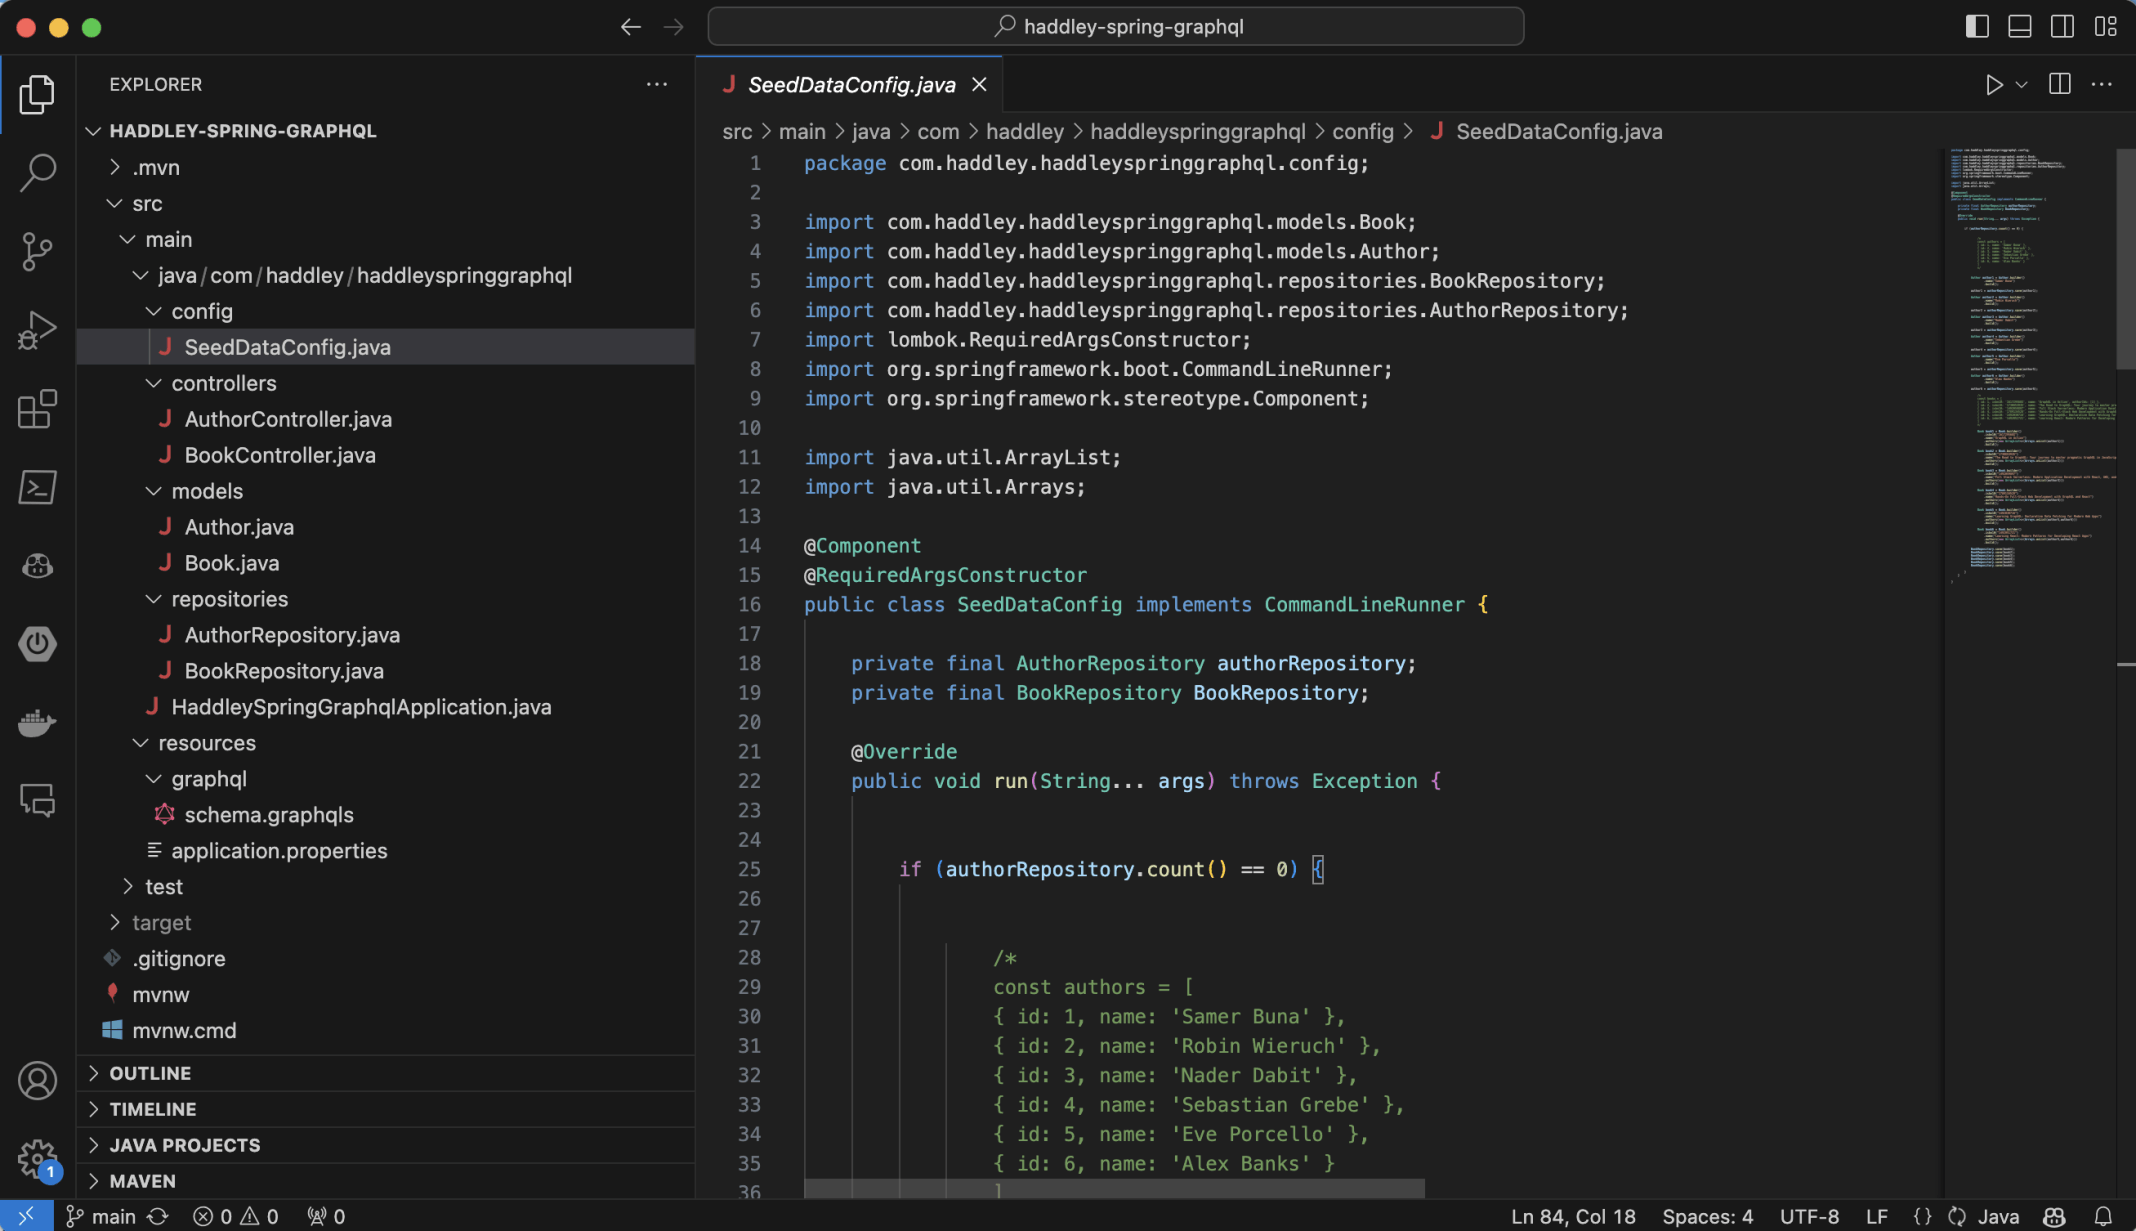Image resolution: width=2136 pixels, height=1231 pixels.
Task: Expand the MAVEN section
Action: (142, 1181)
